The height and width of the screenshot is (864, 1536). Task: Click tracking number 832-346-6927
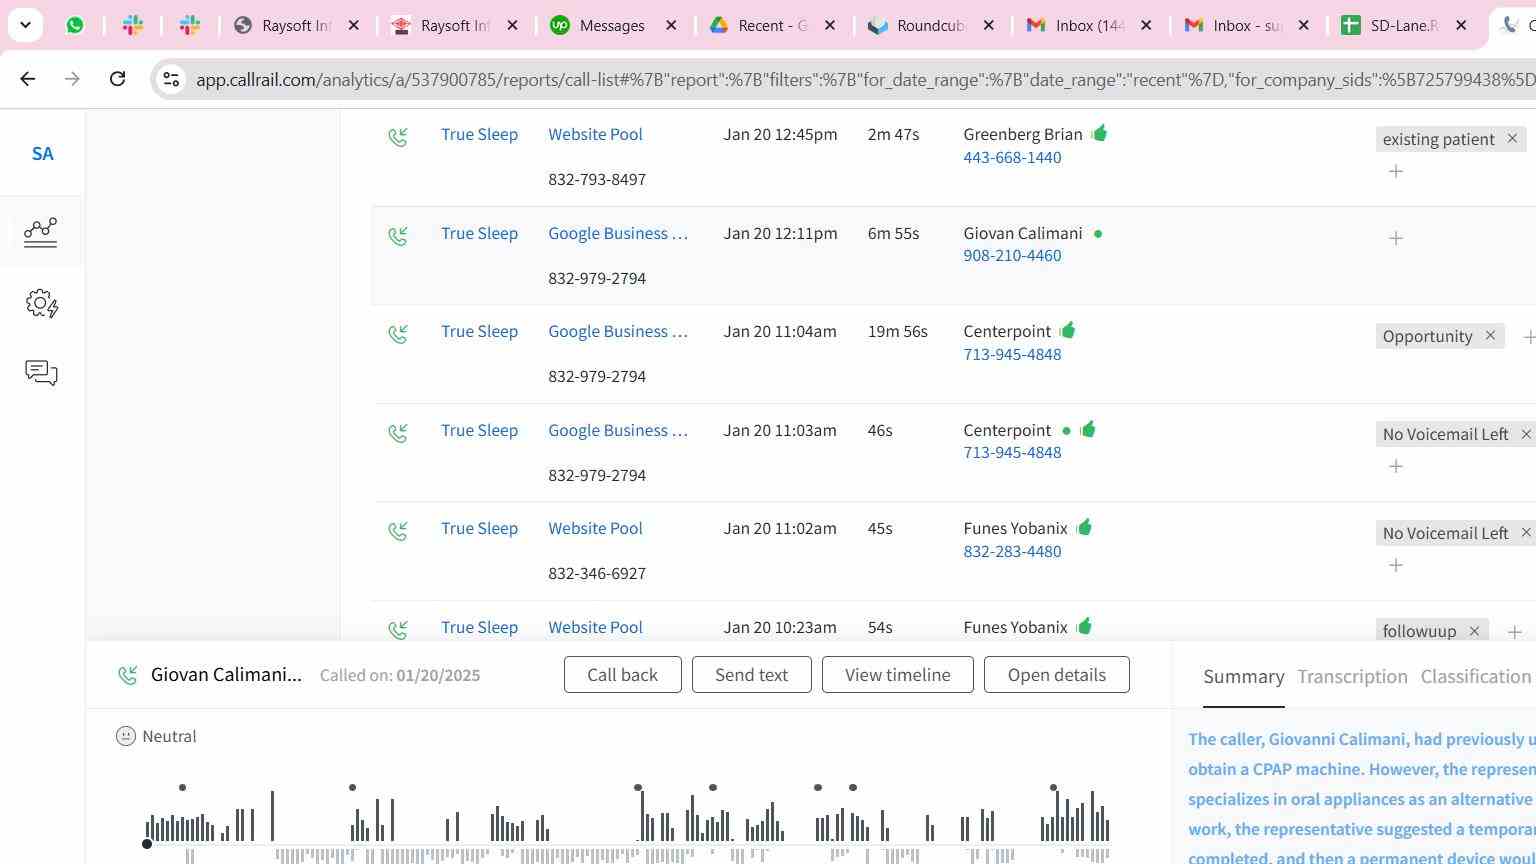[x=597, y=573]
